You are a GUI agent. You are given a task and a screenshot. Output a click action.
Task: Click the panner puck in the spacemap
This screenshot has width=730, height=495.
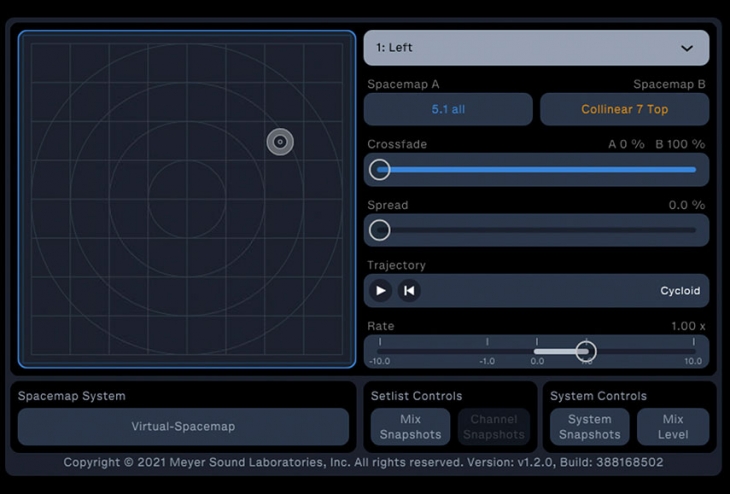click(280, 142)
